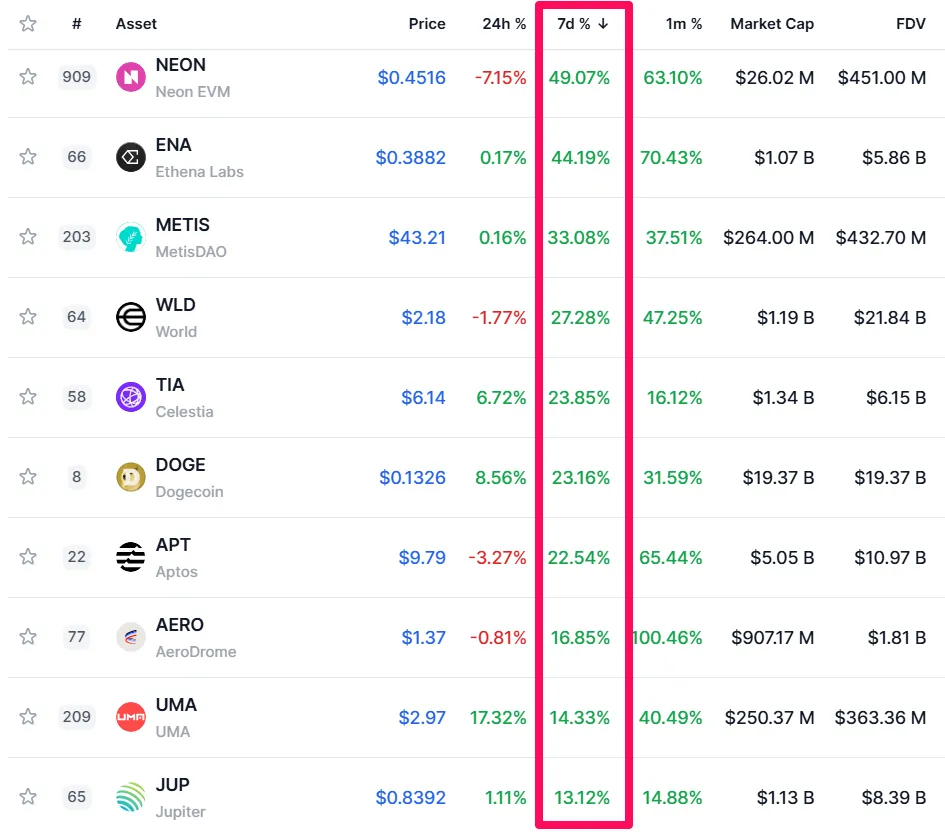Sort by the Price column header

click(x=427, y=24)
